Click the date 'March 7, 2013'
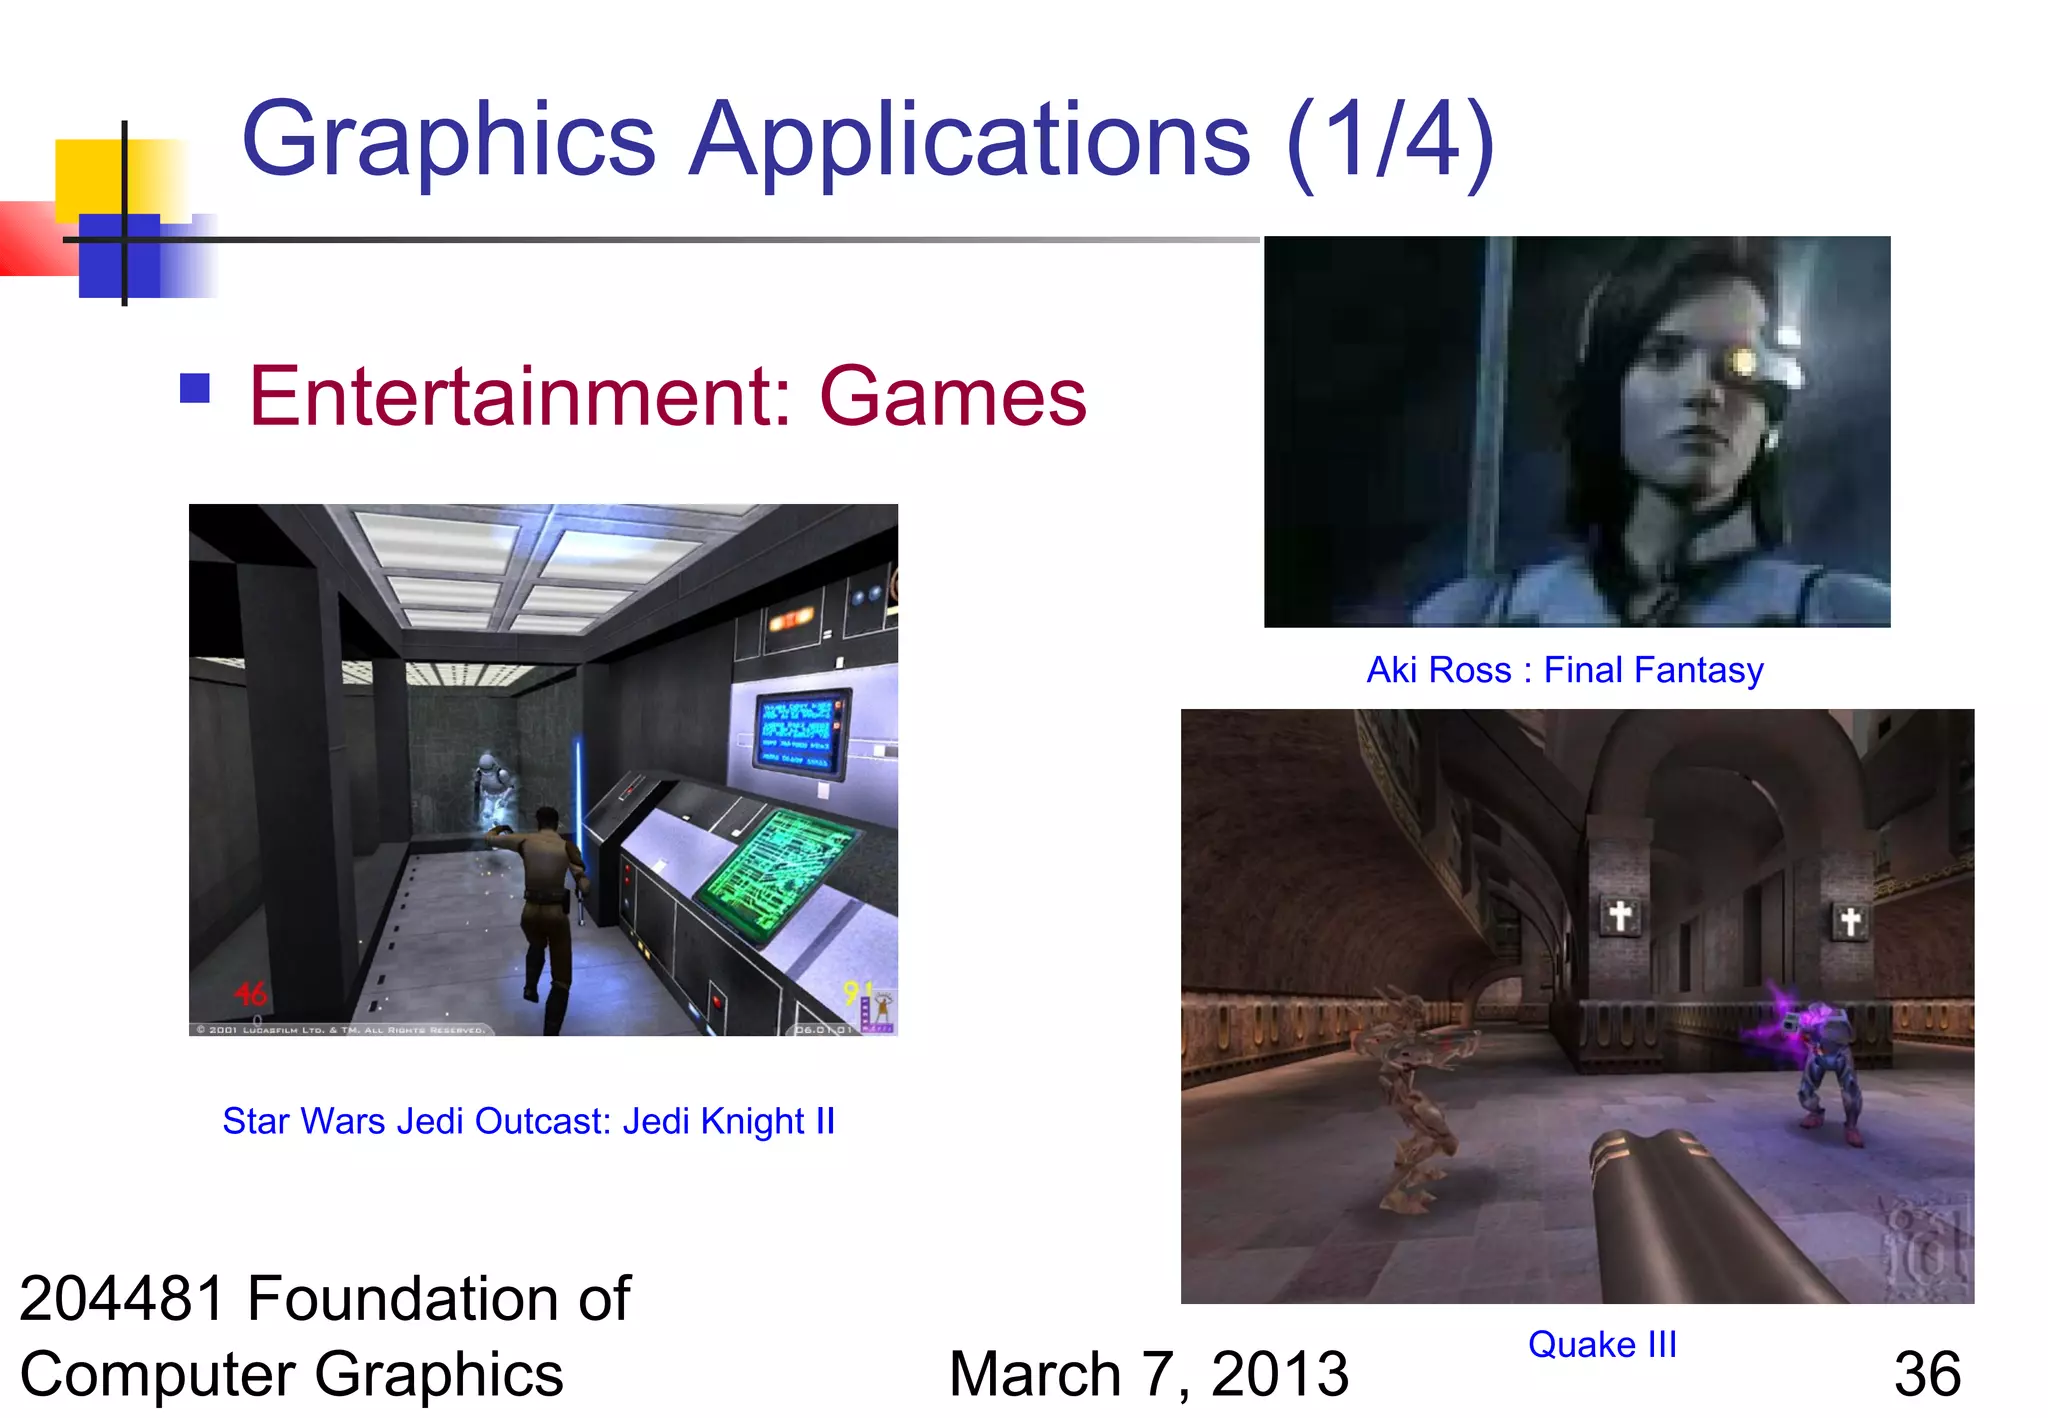 click(1149, 1373)
